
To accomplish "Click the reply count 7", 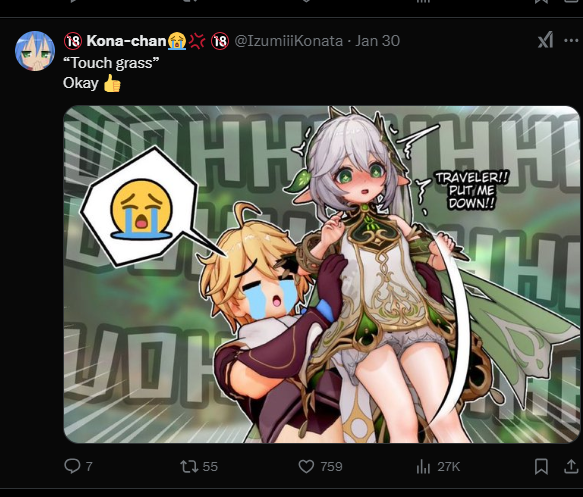I will [89, 467].
